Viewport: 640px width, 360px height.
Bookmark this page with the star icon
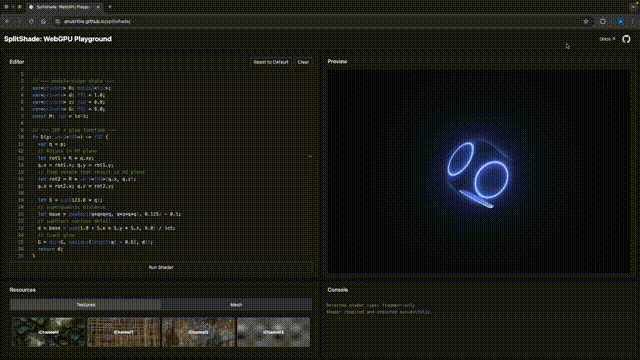586,21
